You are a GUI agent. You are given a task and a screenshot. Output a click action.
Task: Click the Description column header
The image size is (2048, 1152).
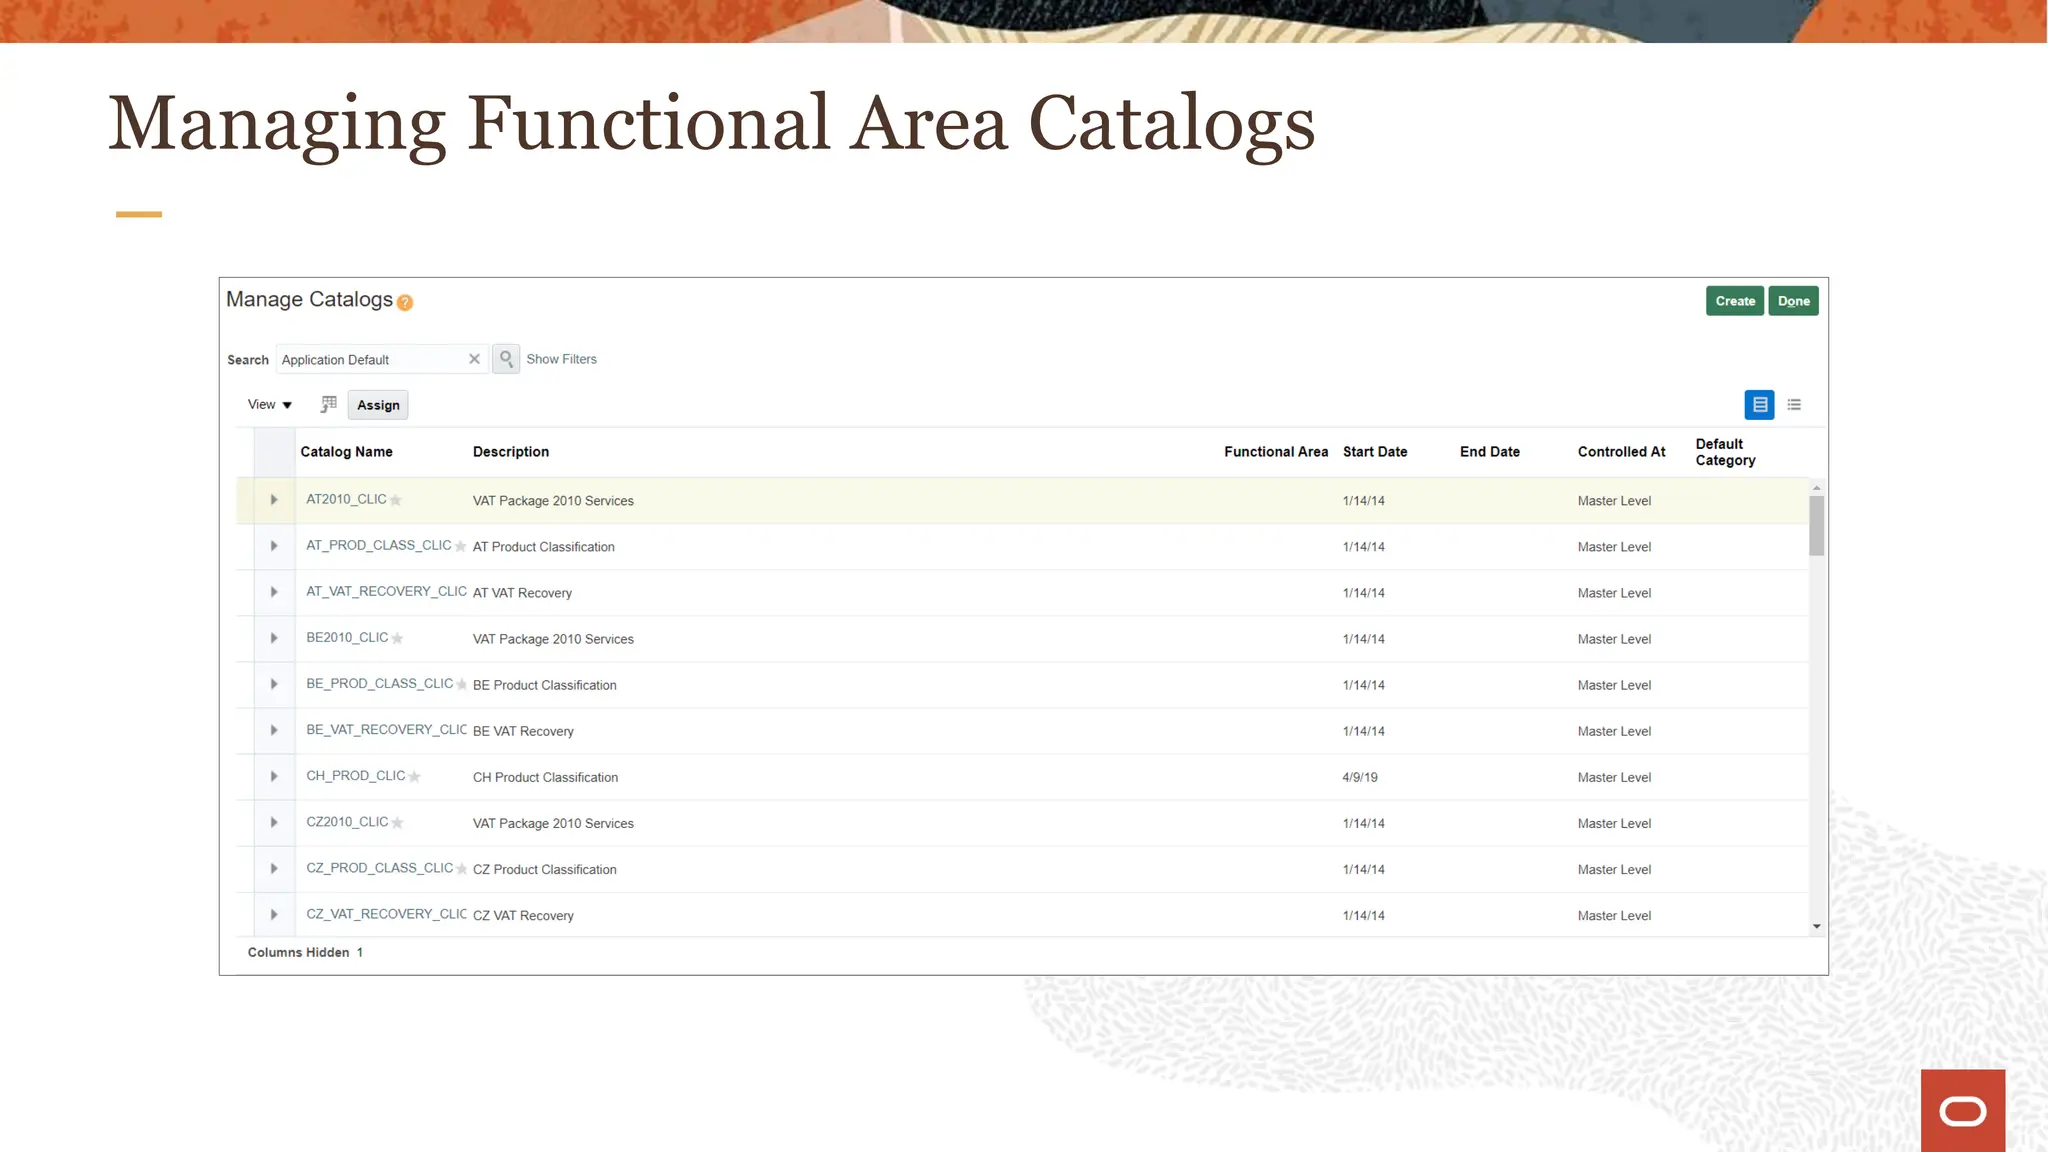pos(511,452)
